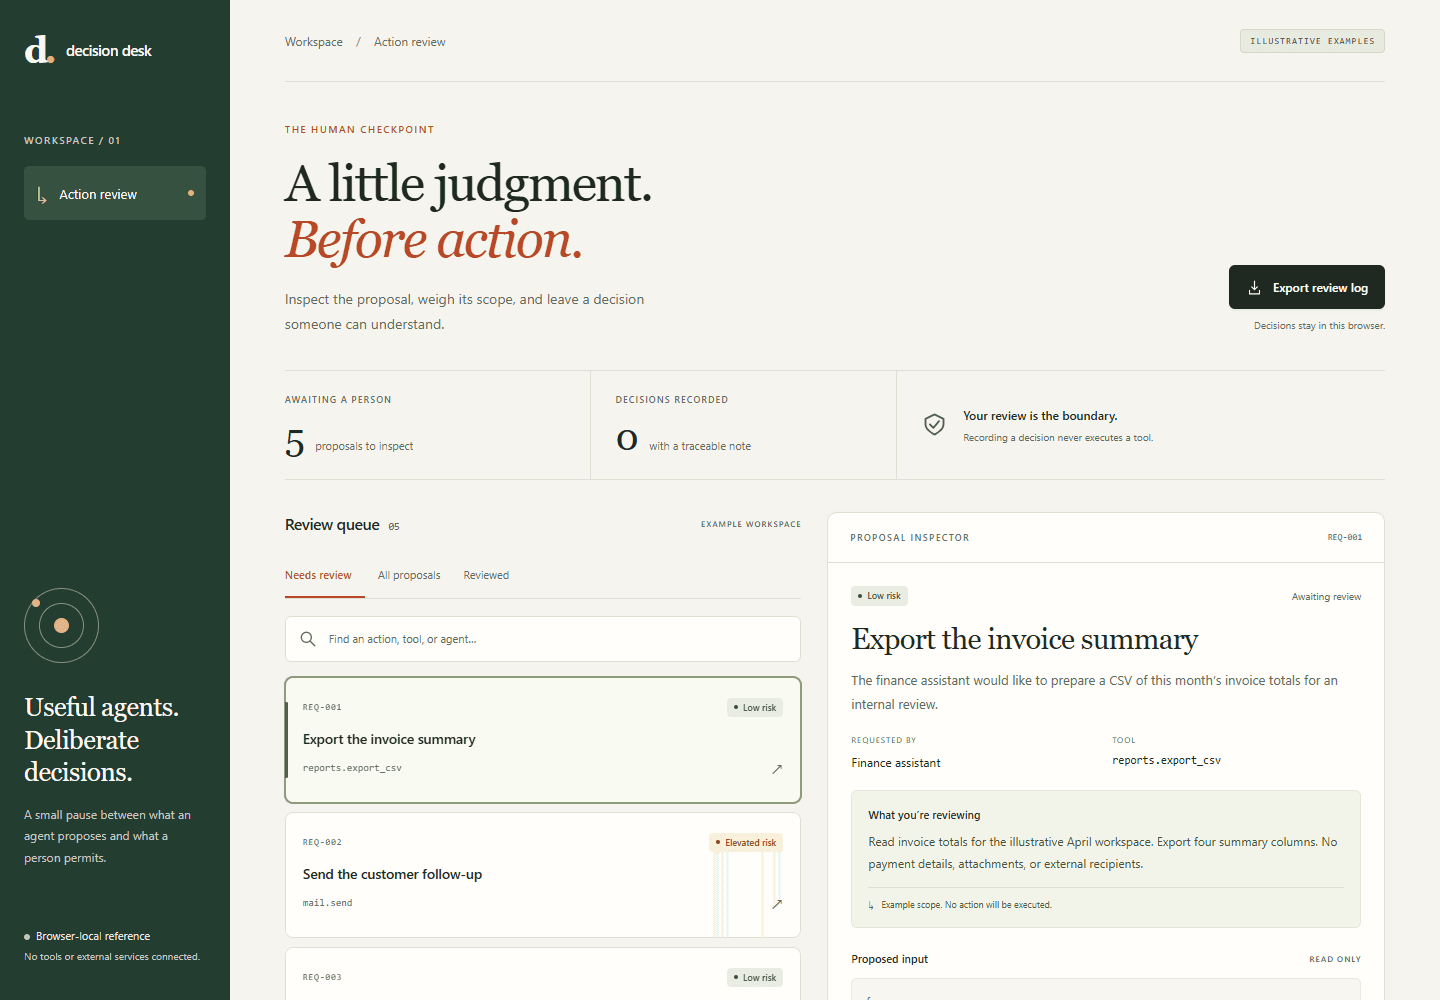1440x1000 pixels.
Task: Click the "with a traceable note" text
Action: (x=700, y=446)
